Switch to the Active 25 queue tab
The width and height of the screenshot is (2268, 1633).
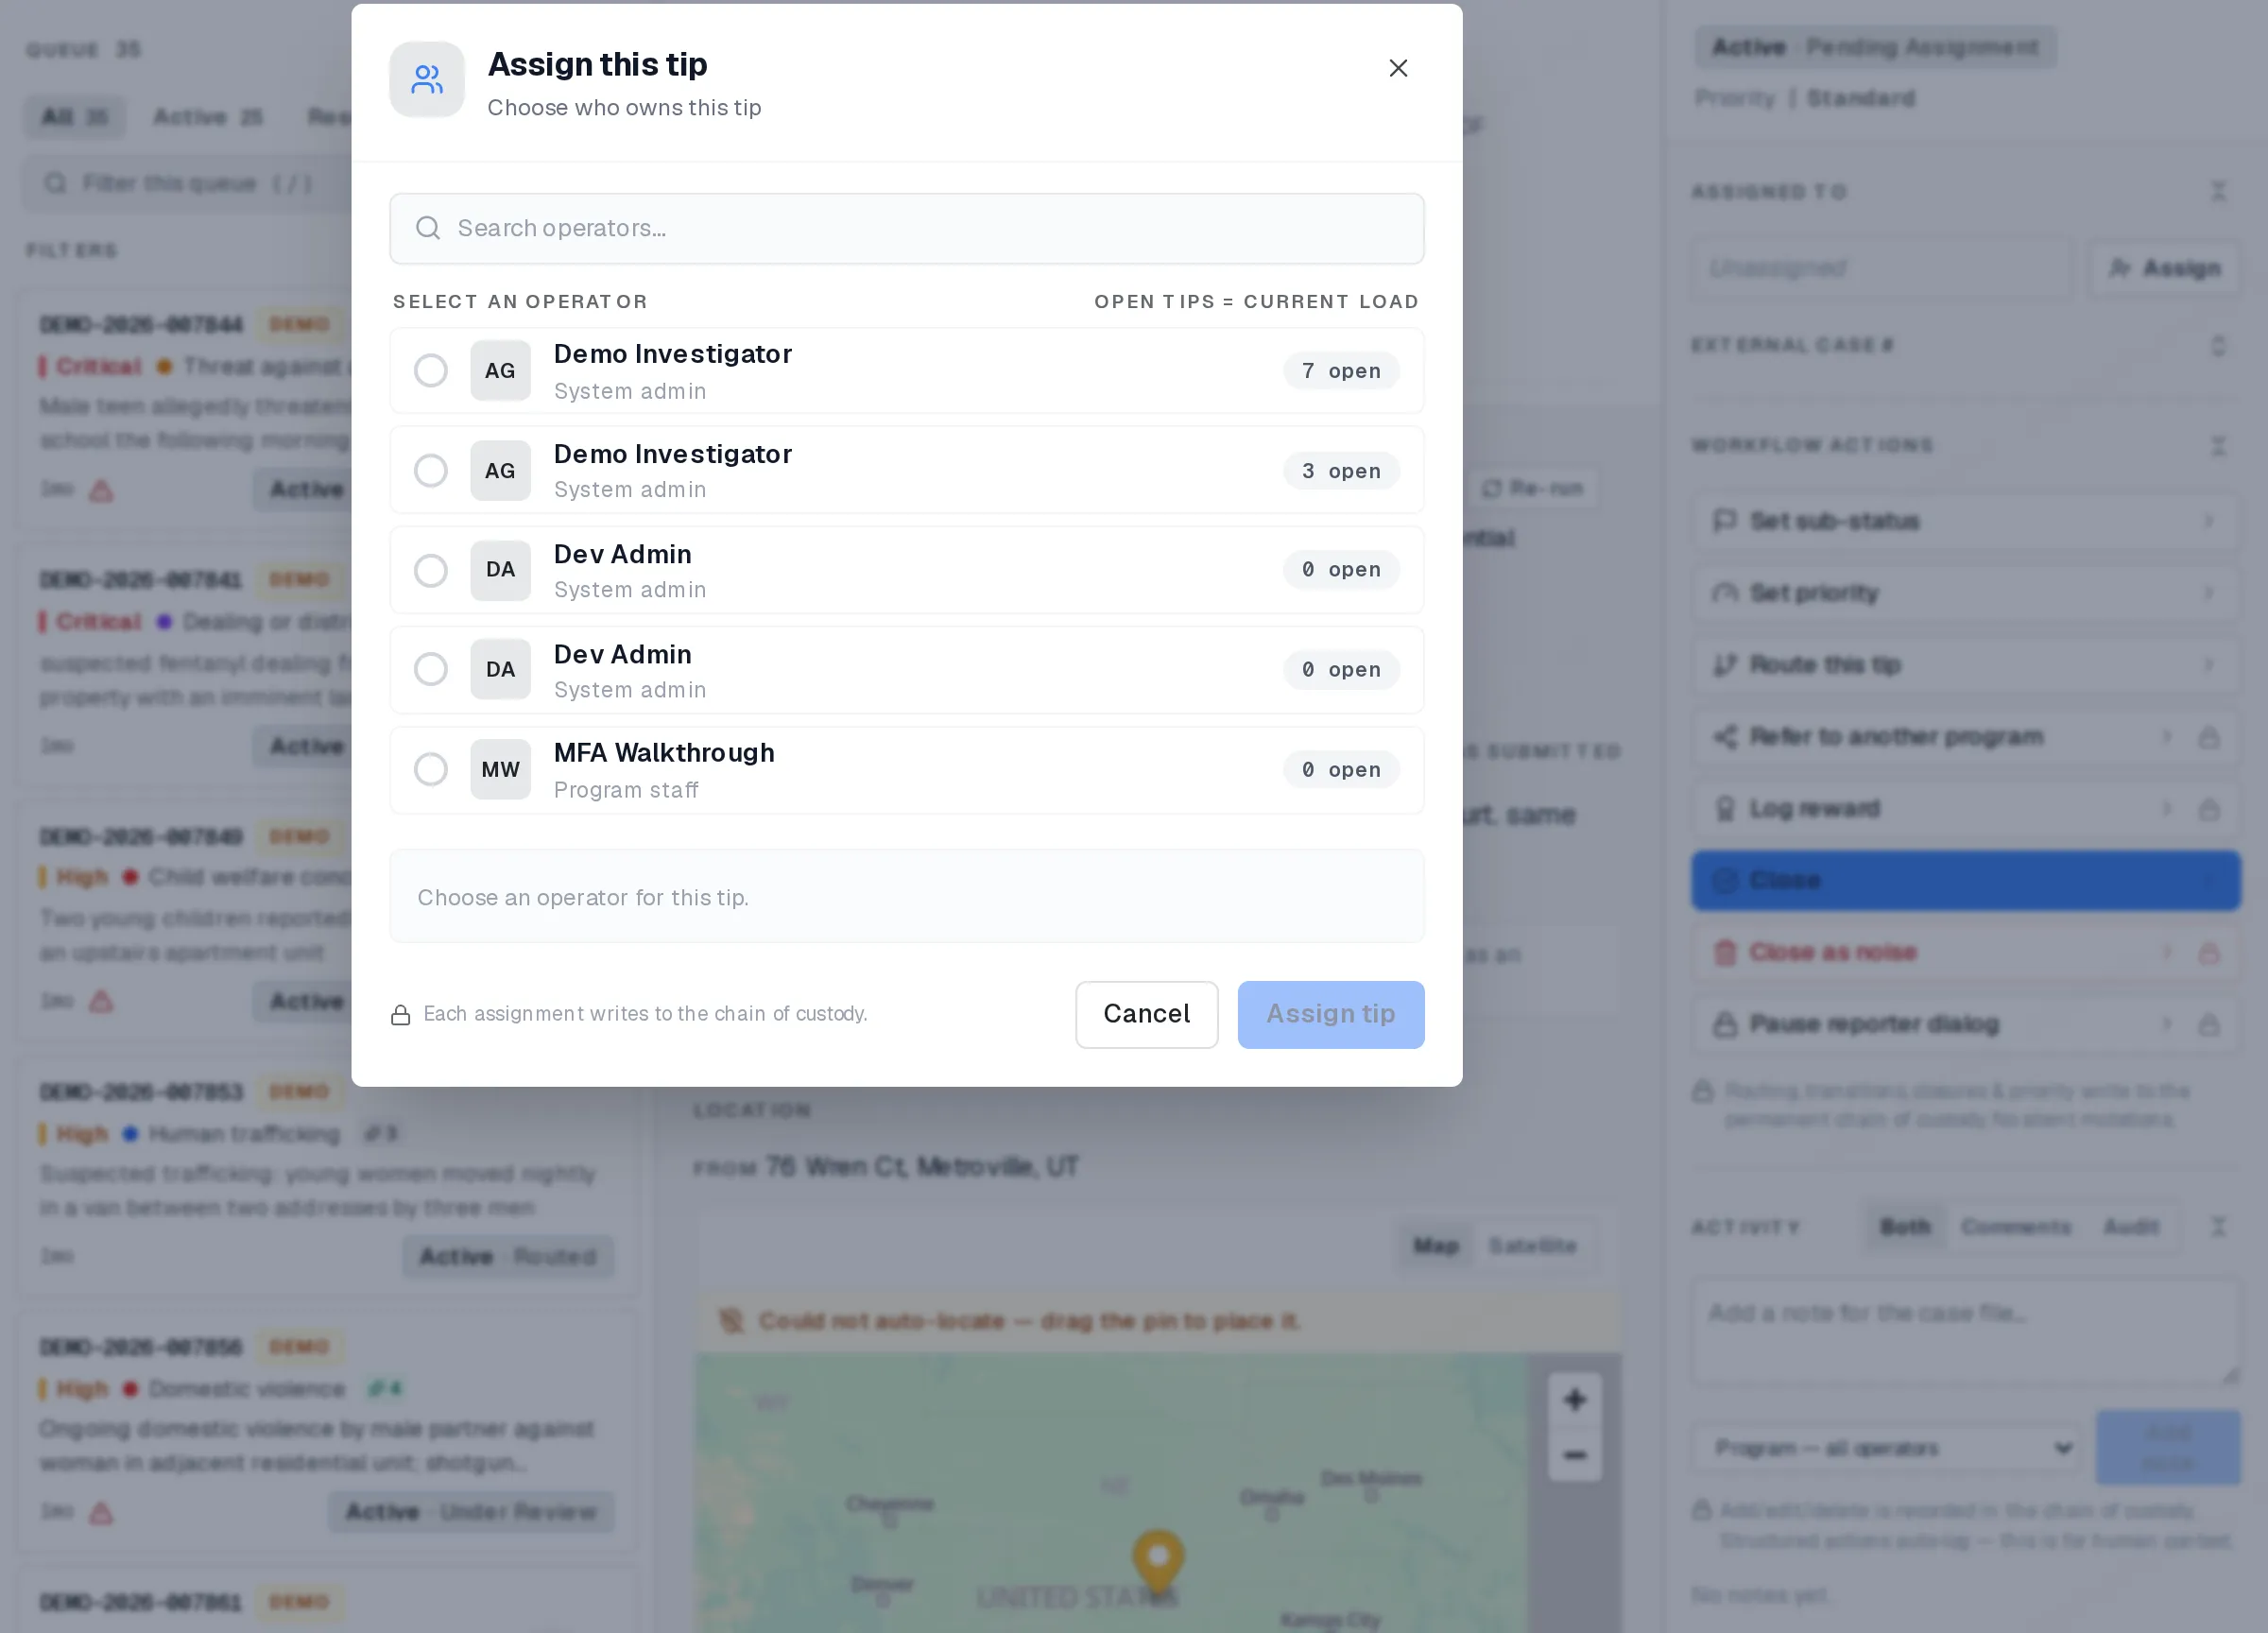click(208, 117)
